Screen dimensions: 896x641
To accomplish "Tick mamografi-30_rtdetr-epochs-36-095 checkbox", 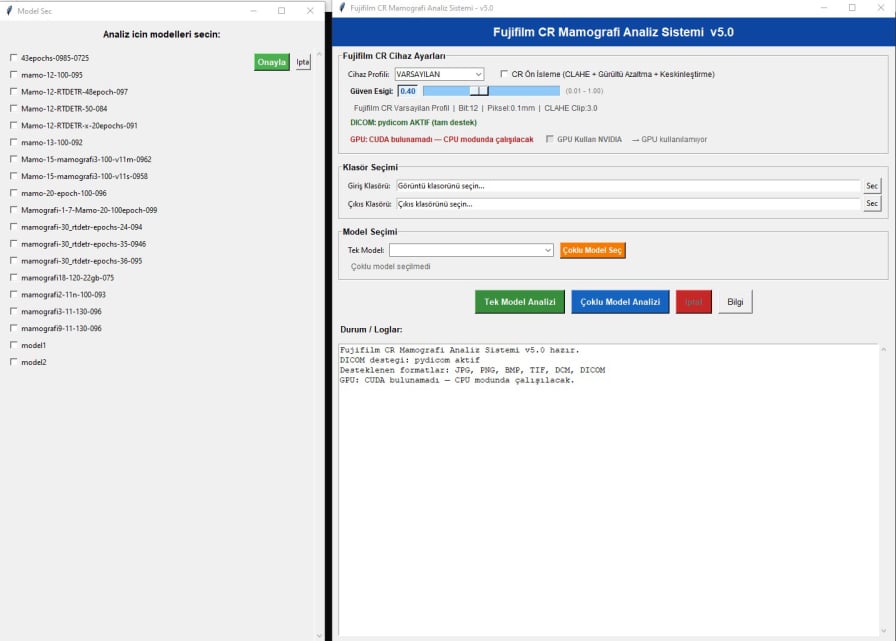I will click(13, 261).
